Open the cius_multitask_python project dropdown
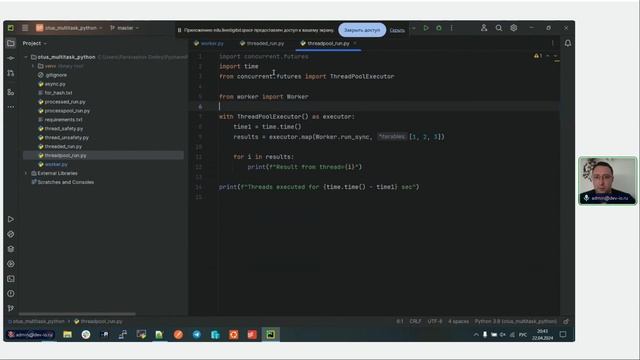The width and height of the screenshot is (640, 360). (x=69, y=28)
